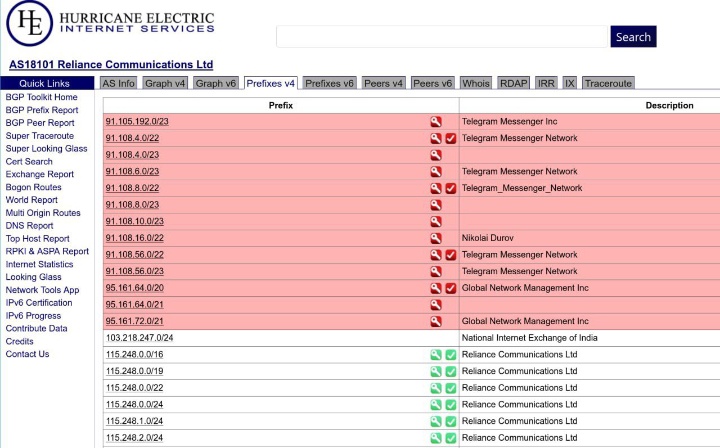This screenshot has height=448, width=720.
Task: Open Network Tools App link
Action: click(x=42, y=290)
